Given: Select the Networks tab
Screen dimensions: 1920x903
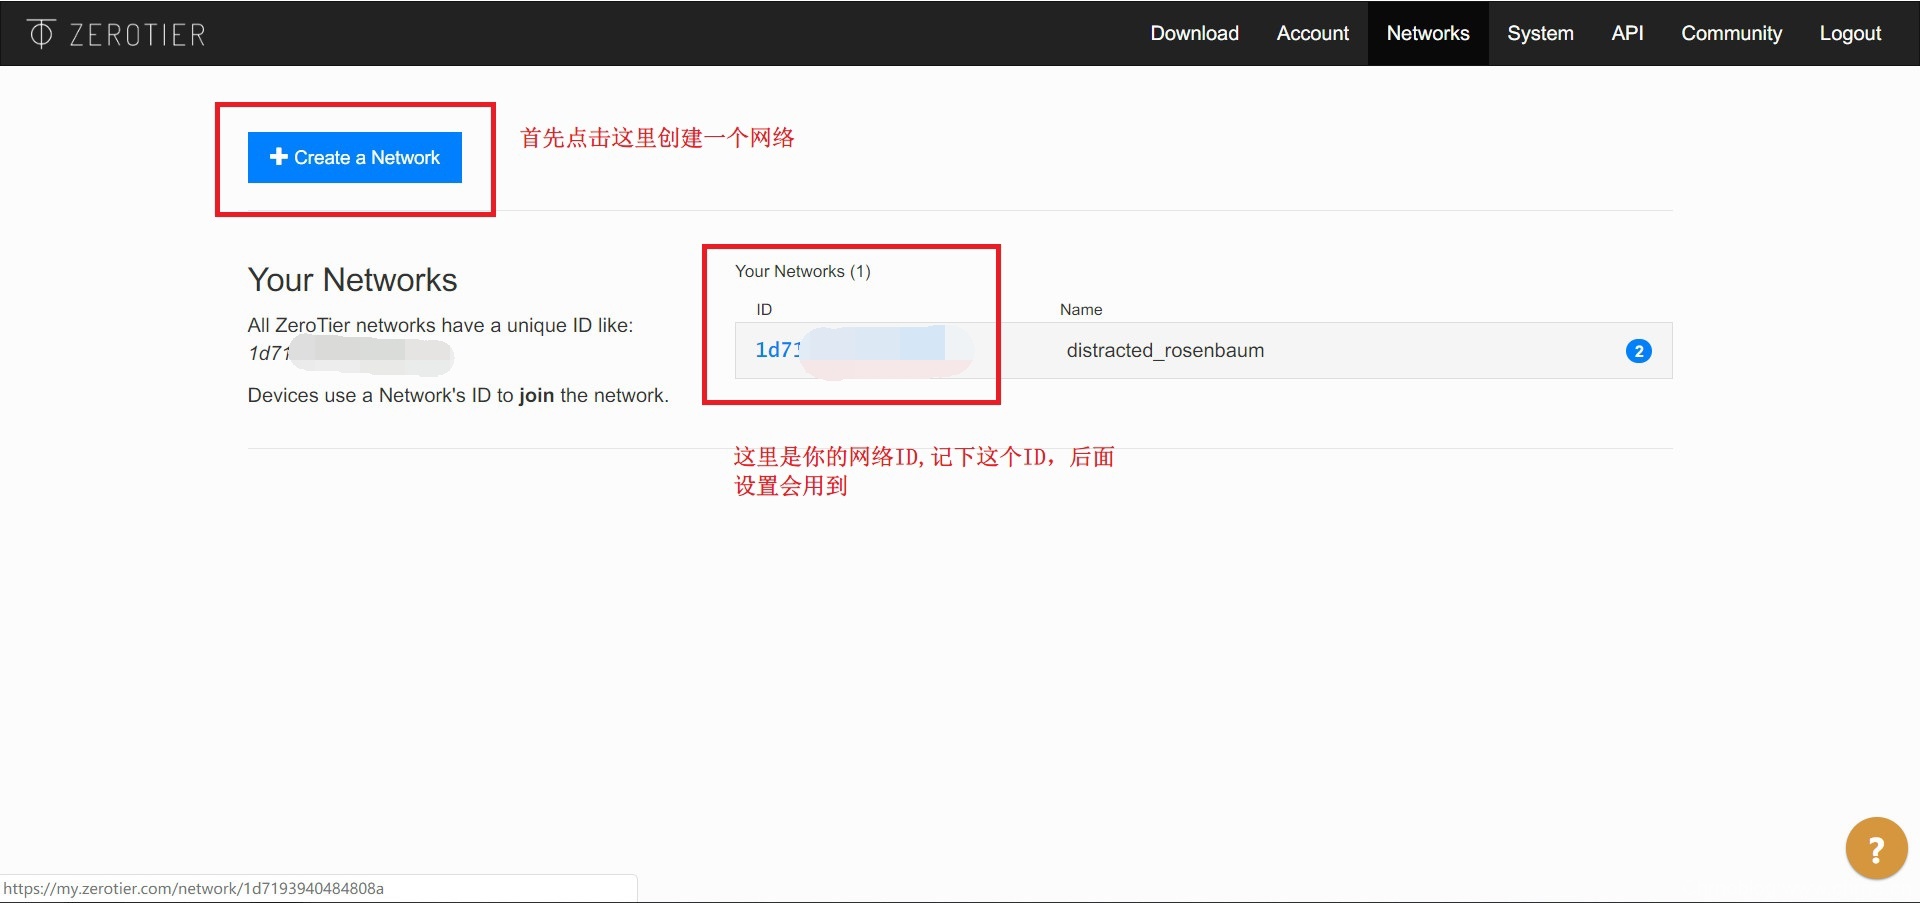Looking at the screenshot, I should 1427,33.
